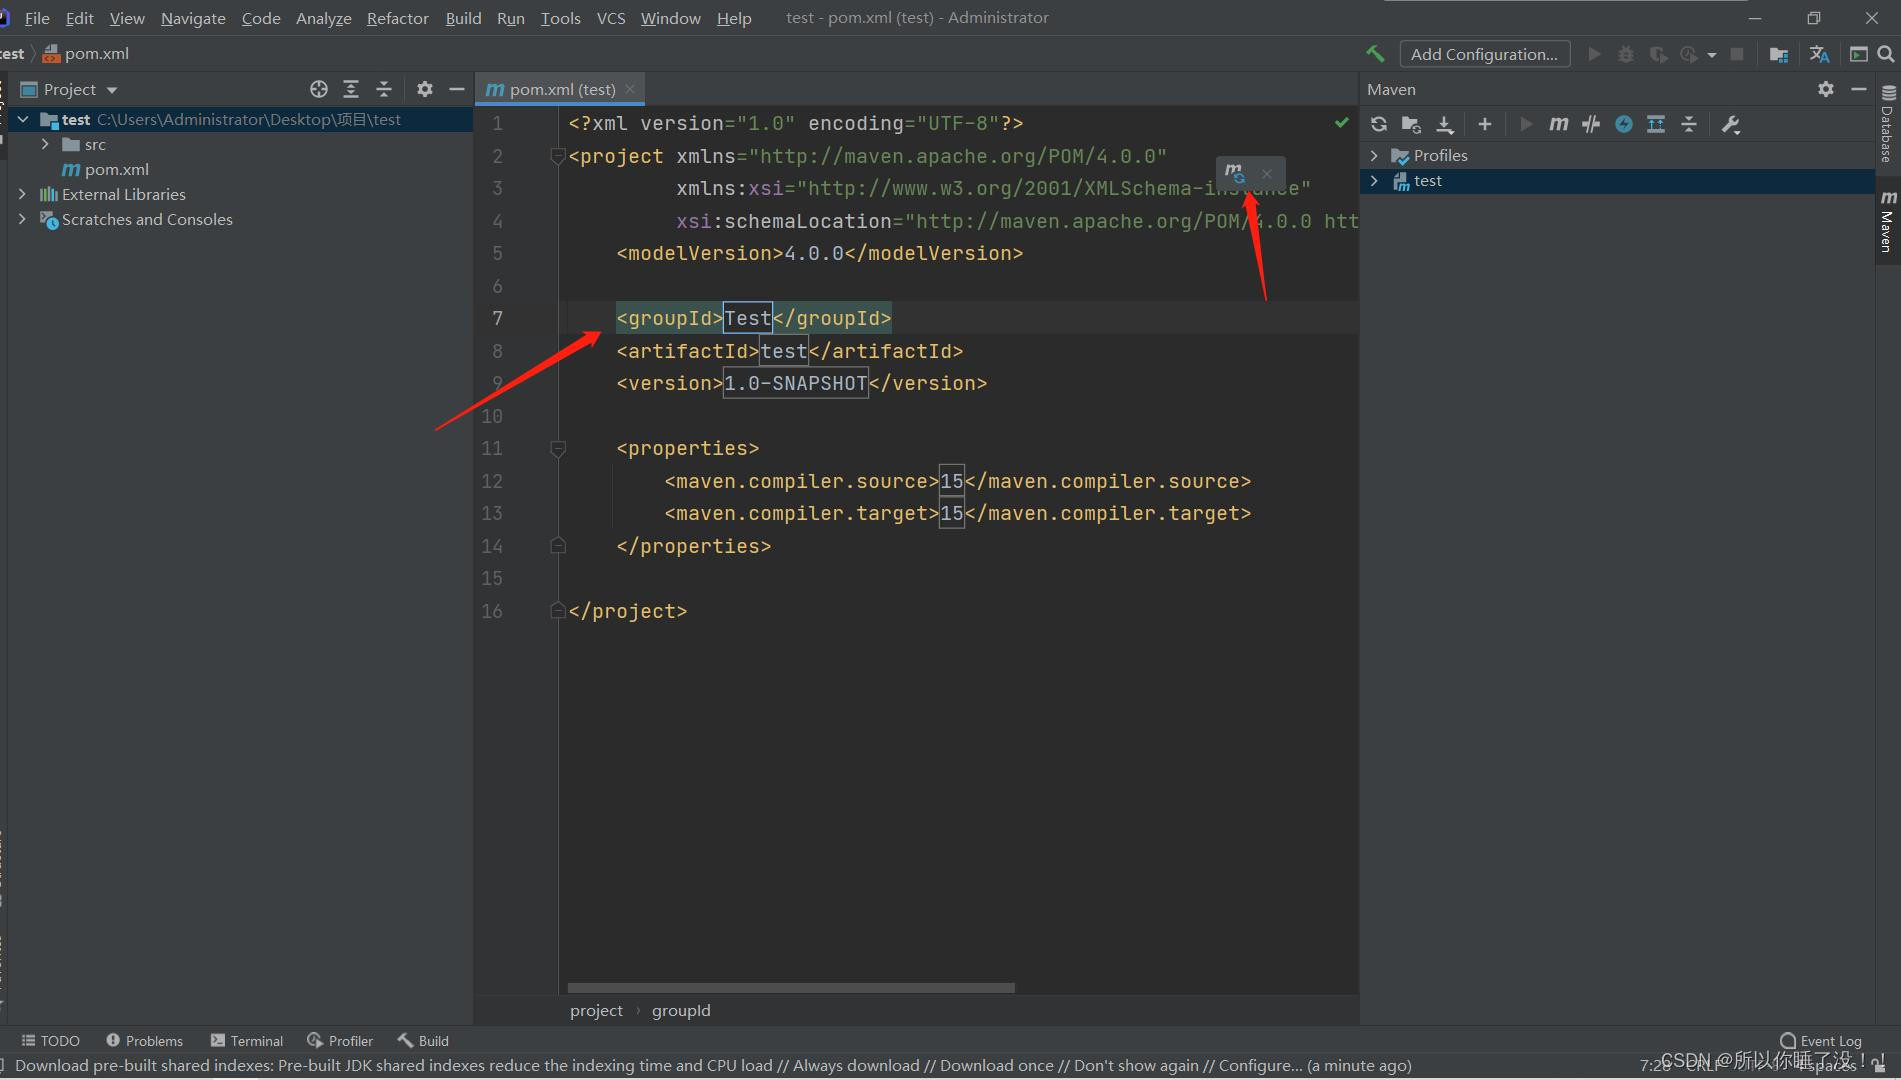
Task: Close the pom.xml editor tab
Action: (630, 89)
